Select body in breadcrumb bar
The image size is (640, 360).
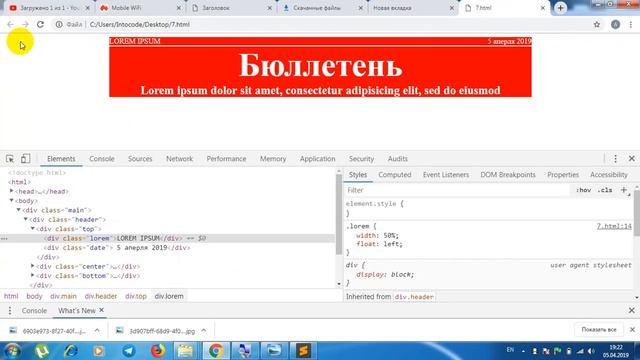[x=34, y=296]
